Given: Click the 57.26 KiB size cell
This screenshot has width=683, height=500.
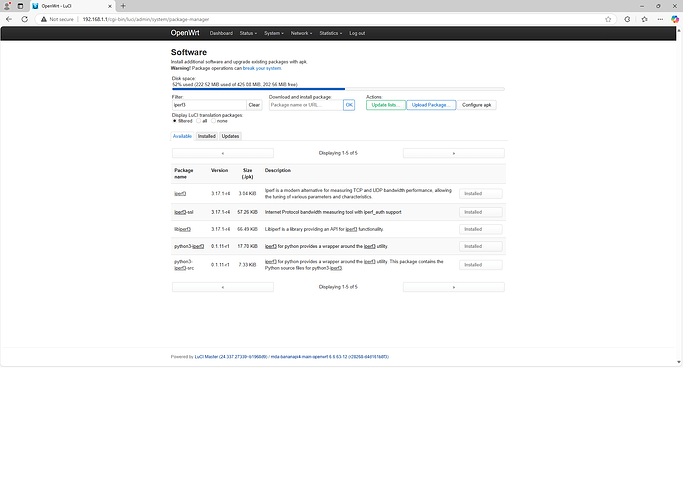Looking at the screenshot, I should pos(247,212).
